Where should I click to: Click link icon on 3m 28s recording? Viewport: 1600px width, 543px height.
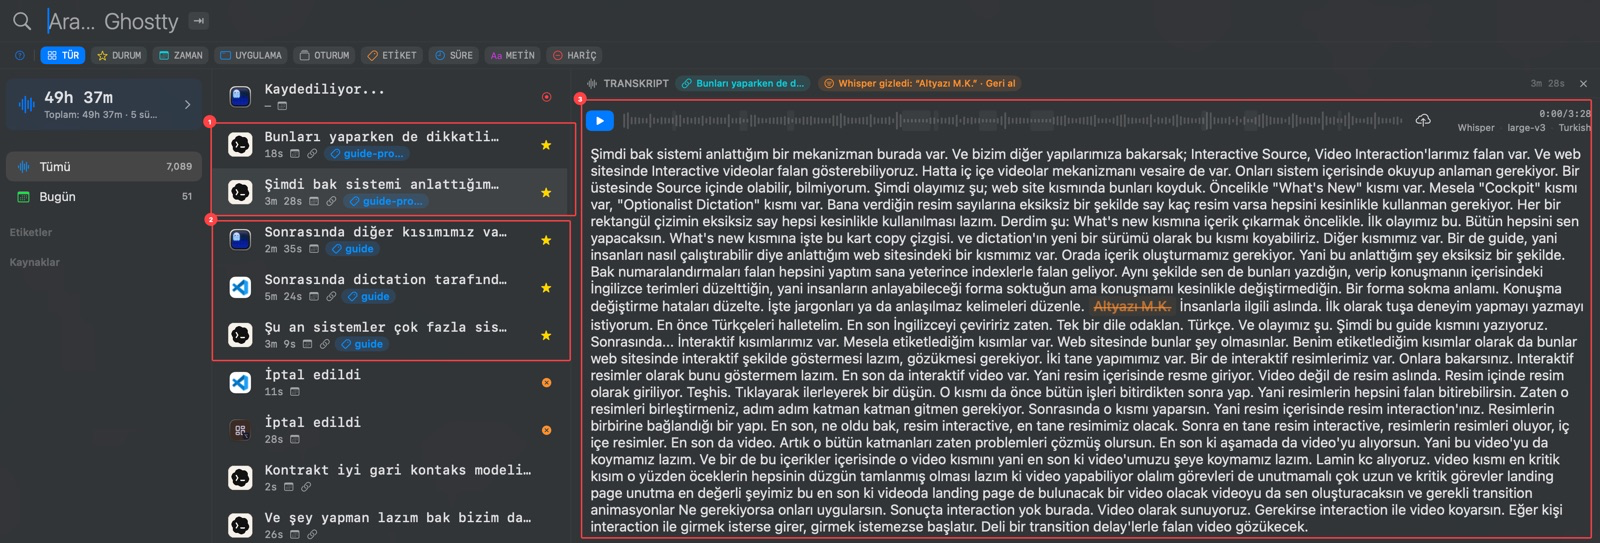tap(331, 202)
